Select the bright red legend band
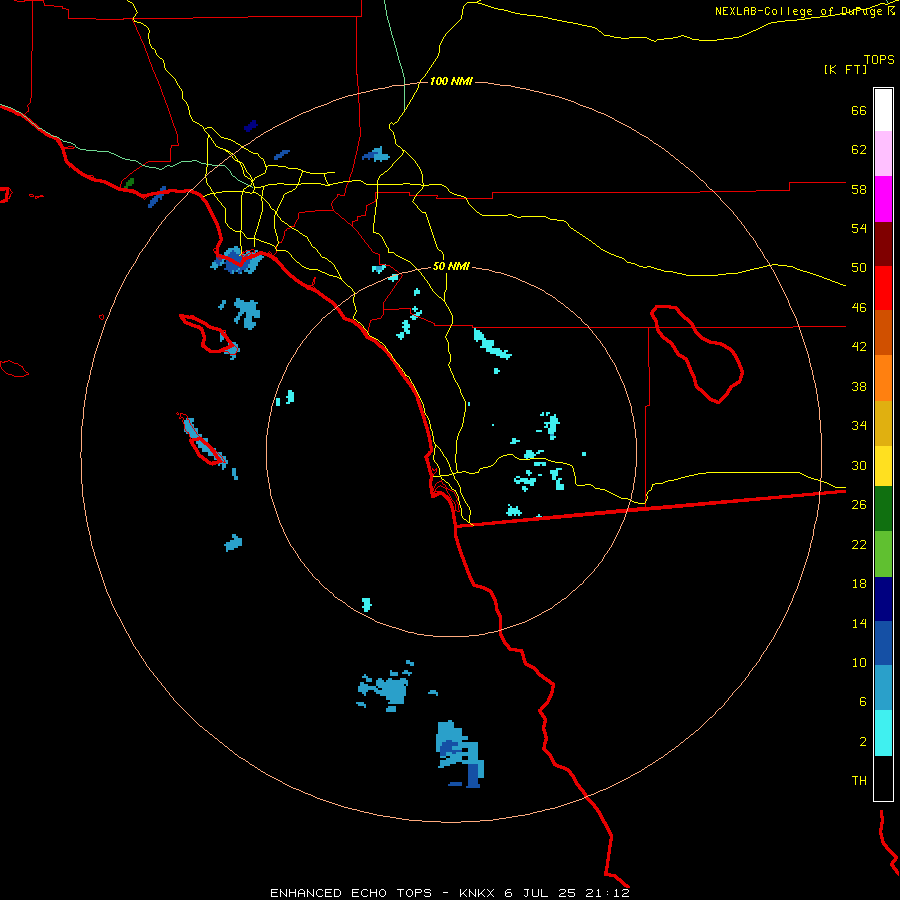The width and height of the screenshot is (900, 900). [x=883, y=288]
